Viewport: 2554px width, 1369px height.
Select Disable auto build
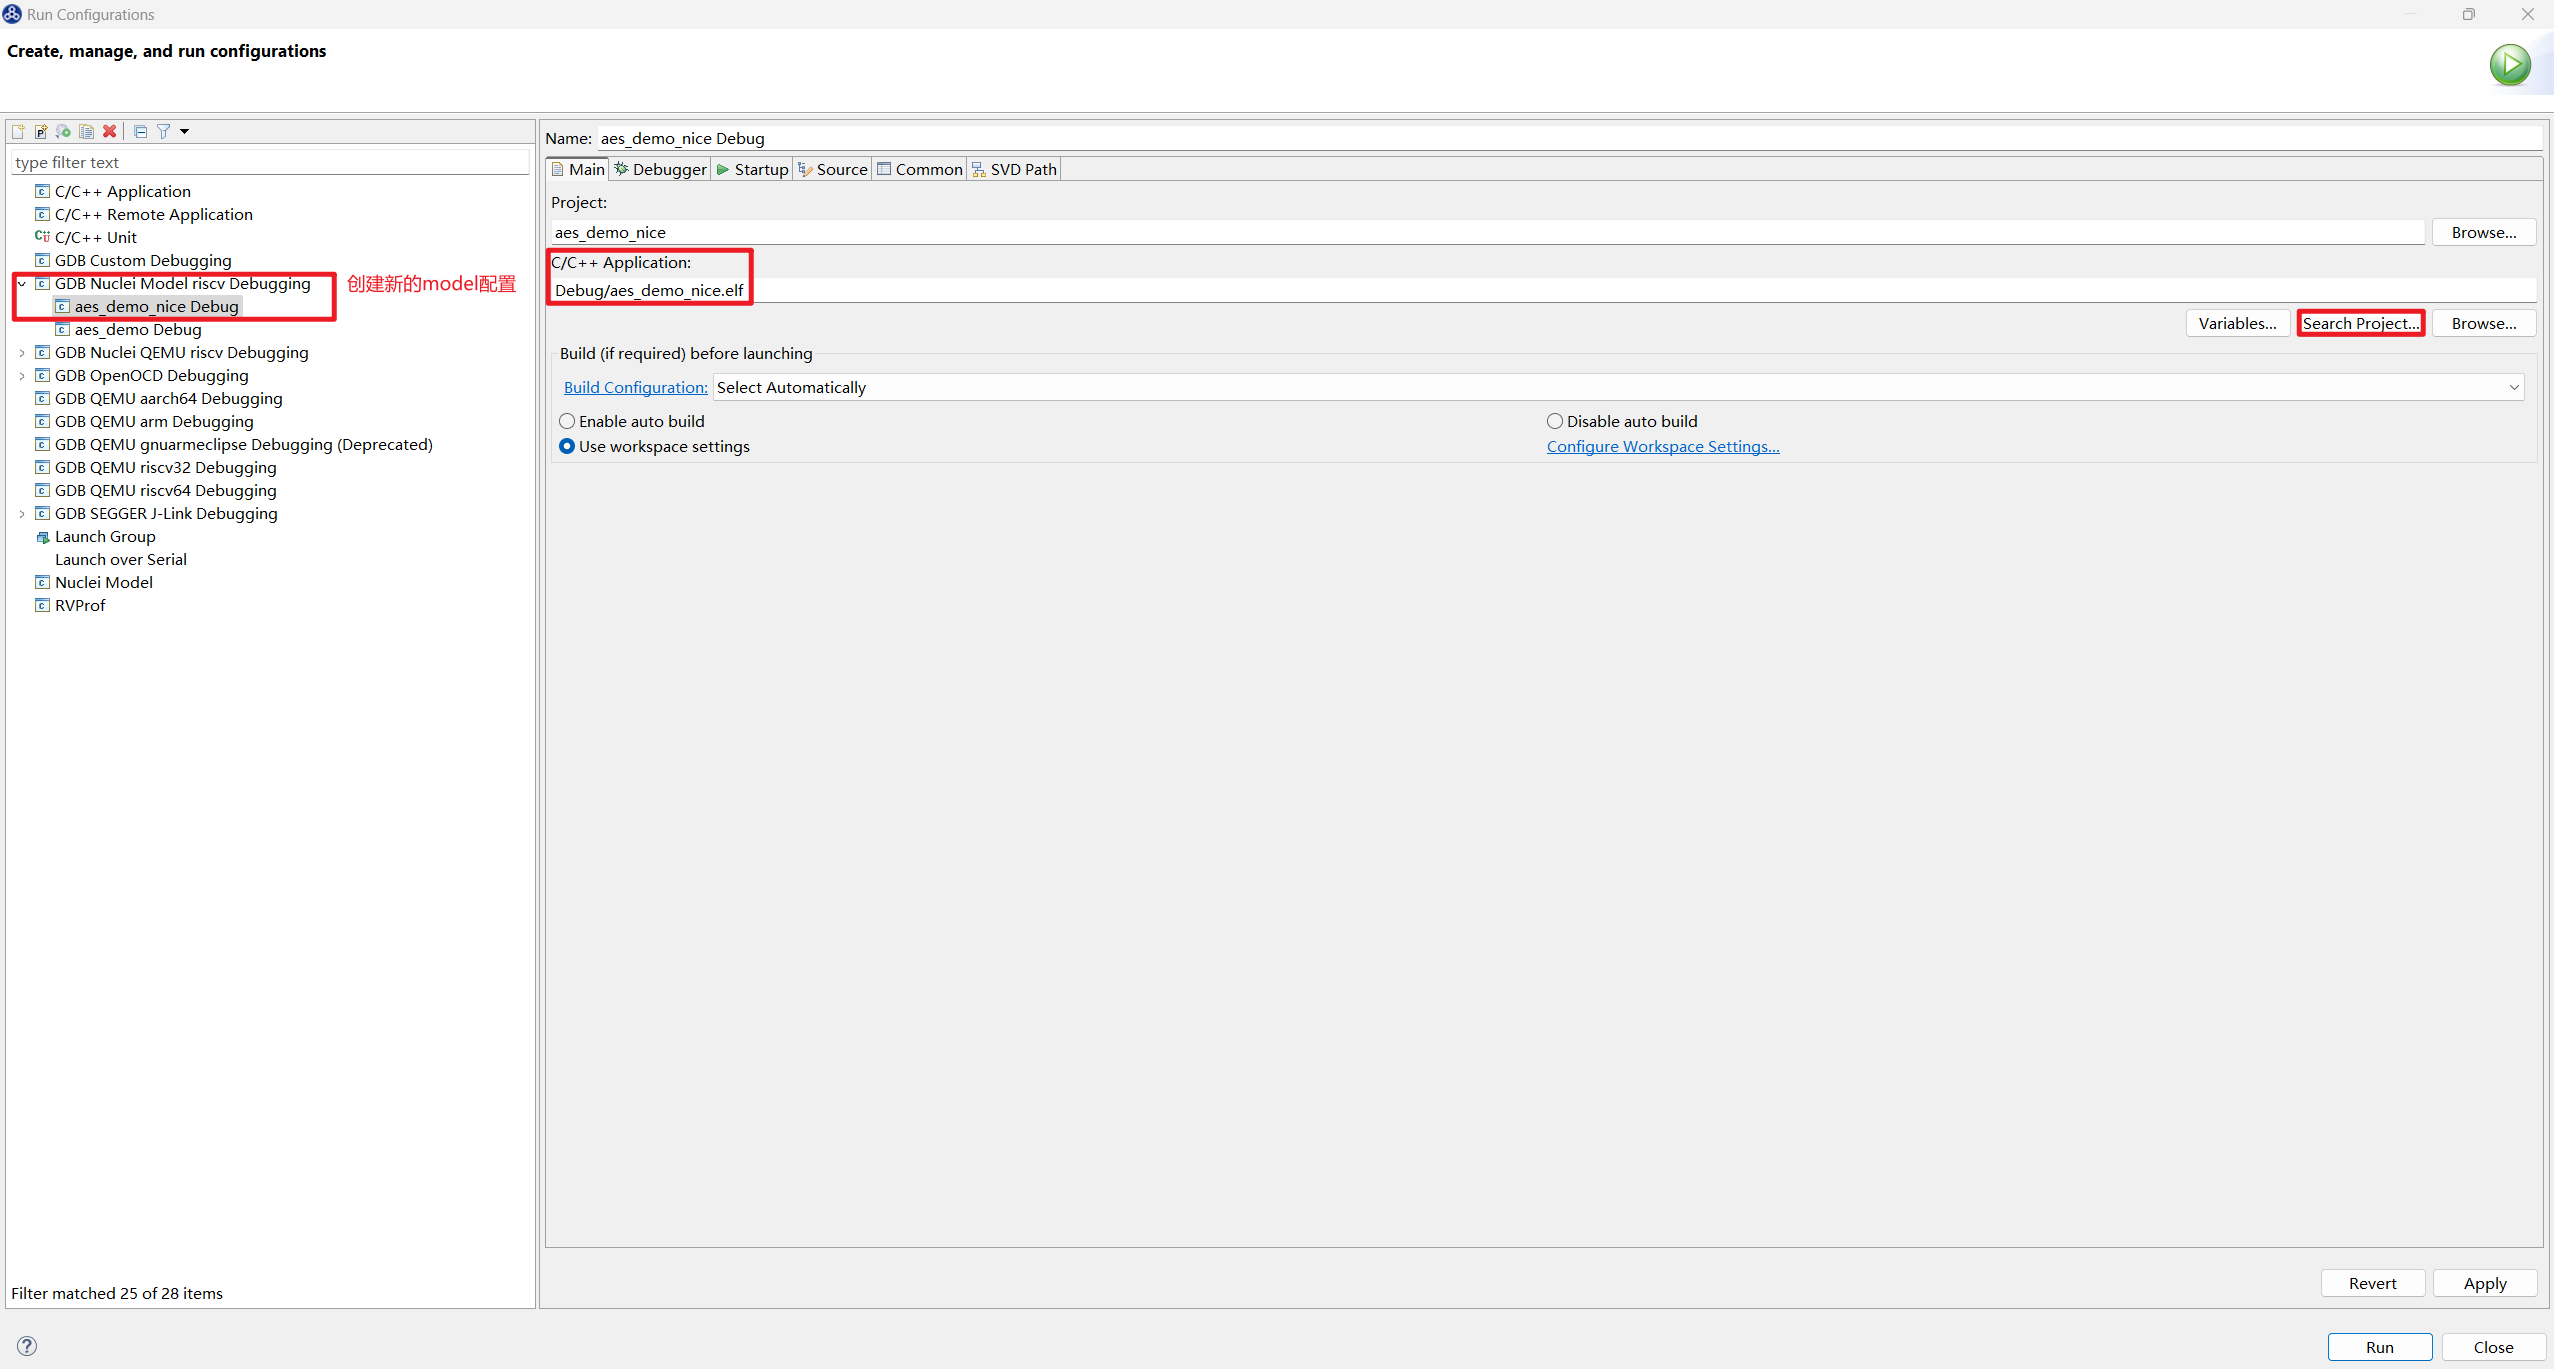[x=1555, y=421]
